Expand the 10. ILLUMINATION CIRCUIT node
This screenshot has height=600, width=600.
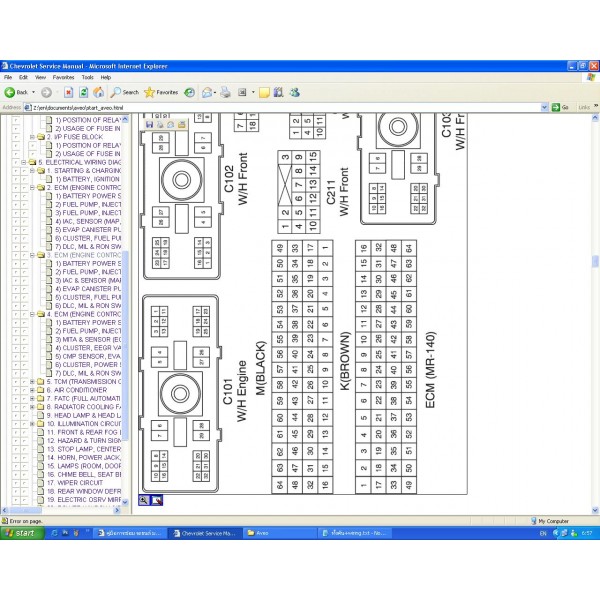tap(33, 424)
